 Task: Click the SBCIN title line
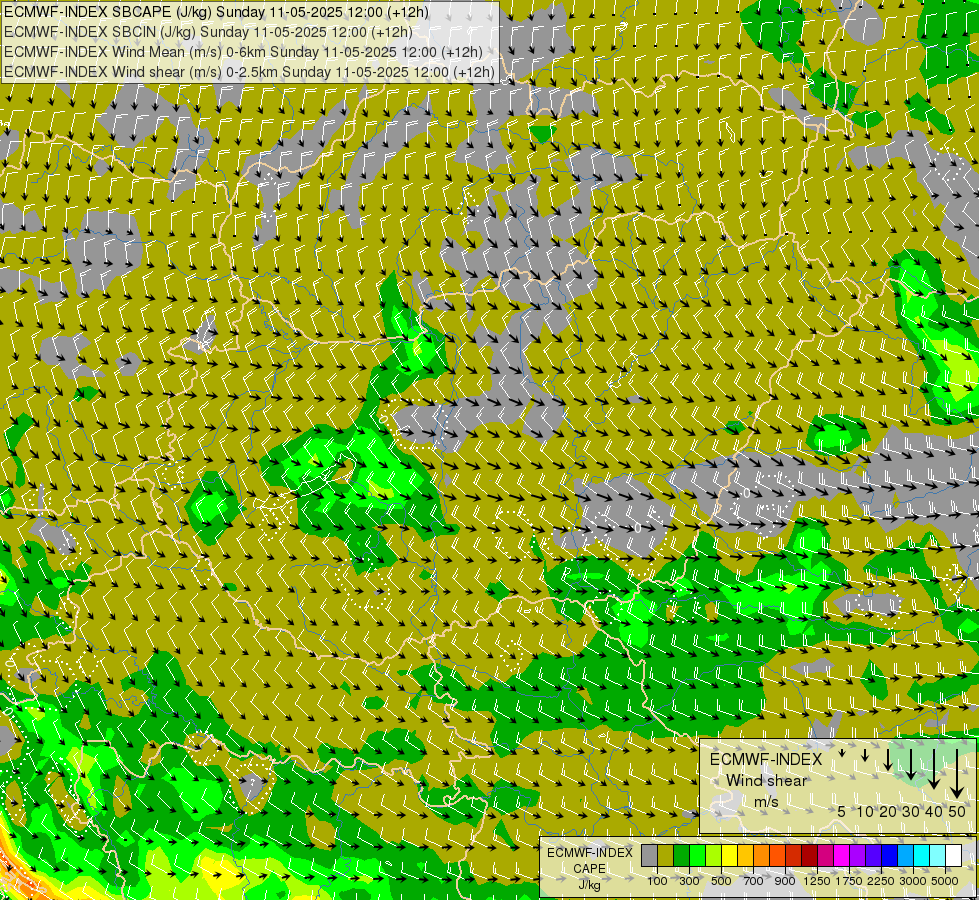pos(208,32)
